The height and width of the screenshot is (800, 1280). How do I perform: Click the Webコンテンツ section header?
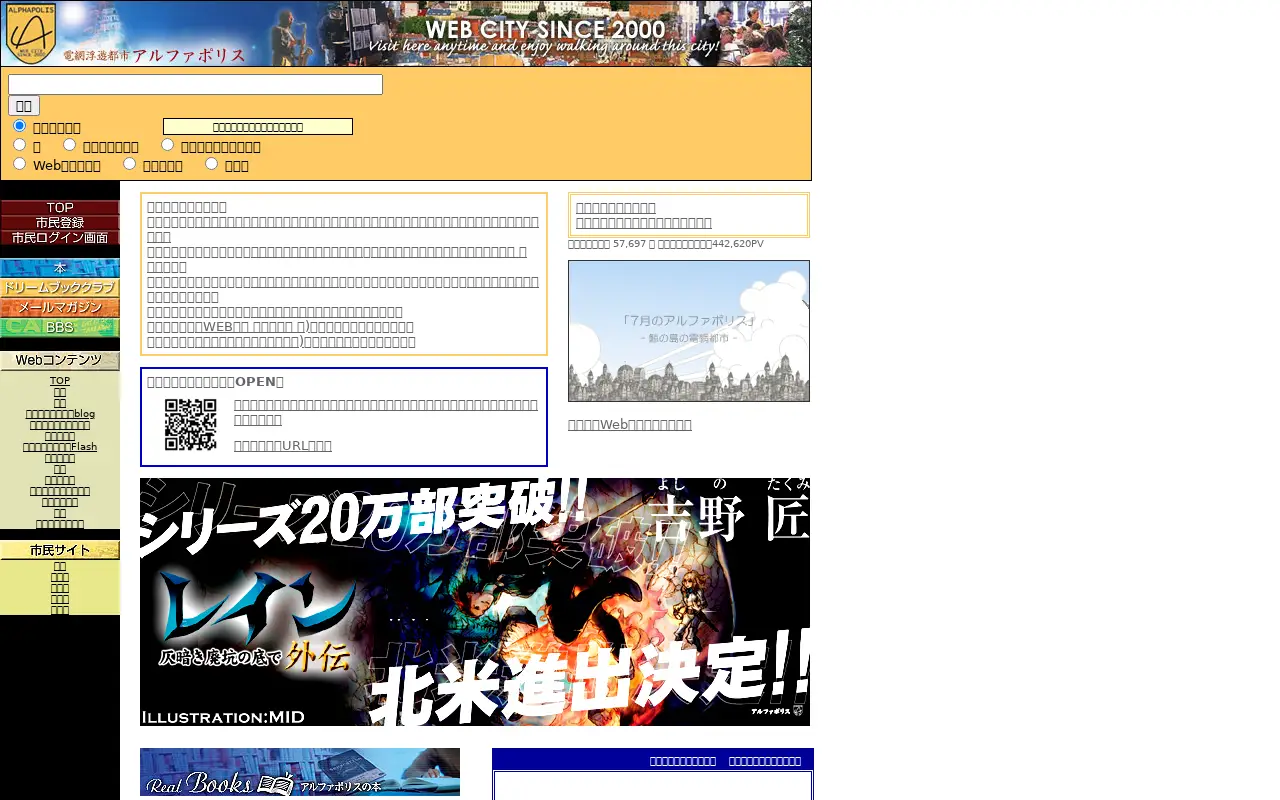60,361
